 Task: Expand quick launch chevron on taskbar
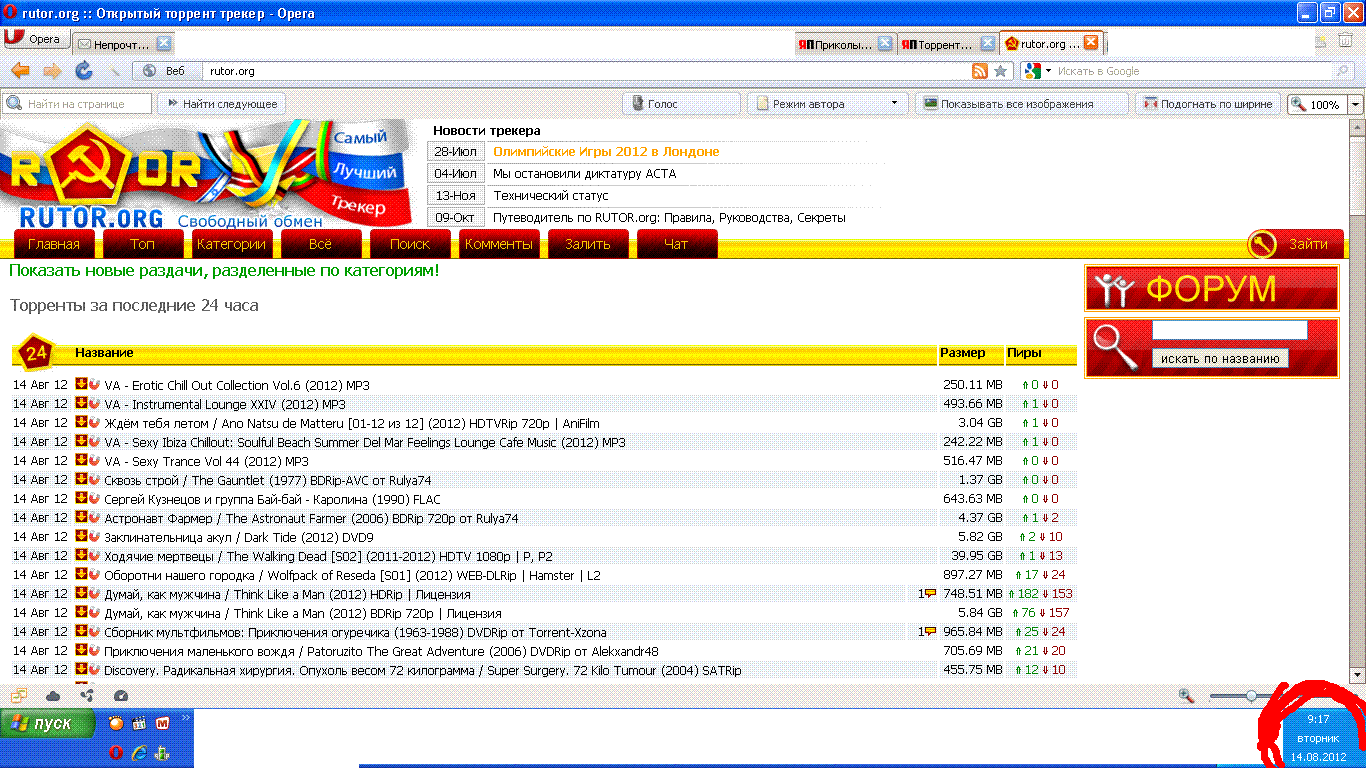click(x=185, y=718)
